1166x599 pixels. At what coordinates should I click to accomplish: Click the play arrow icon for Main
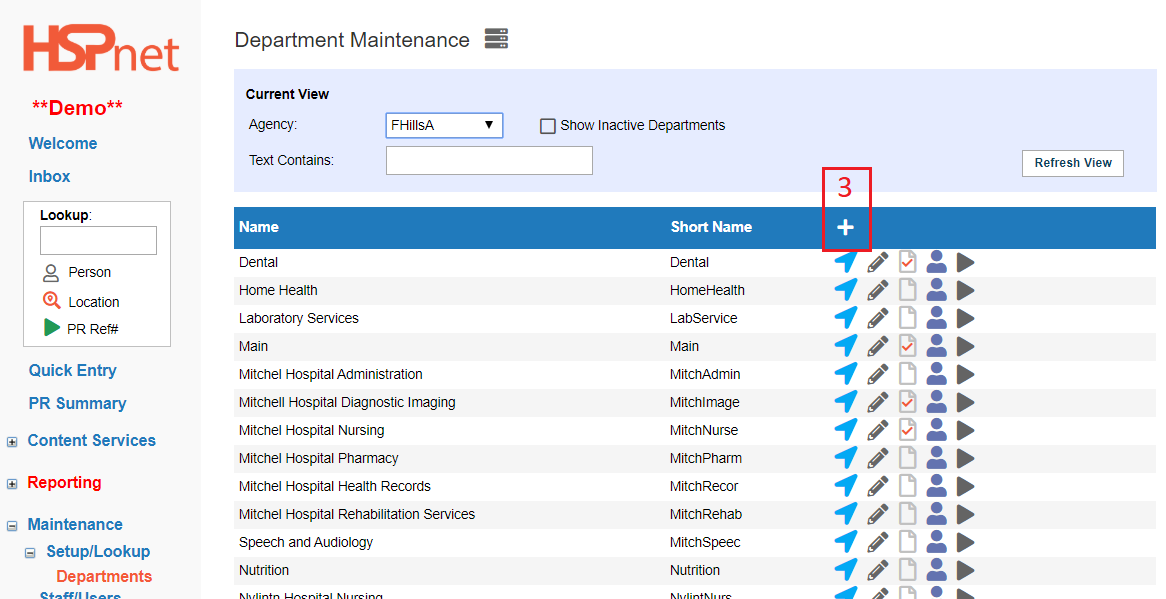coord(965,346)
